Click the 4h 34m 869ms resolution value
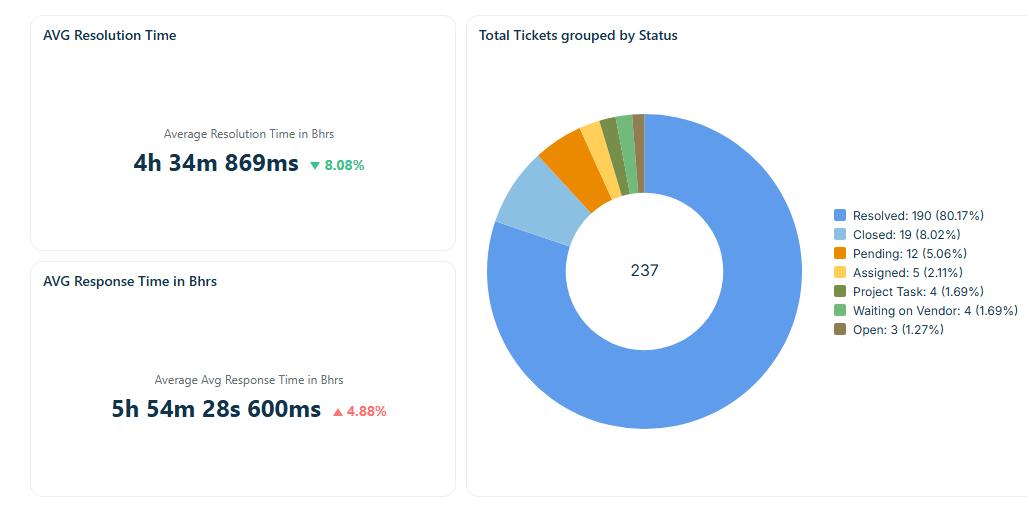1027x518 pixels. [x=216, y=164]
